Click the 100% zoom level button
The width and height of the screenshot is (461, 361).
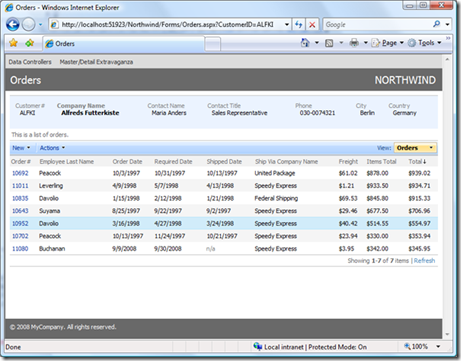[416, 347]
